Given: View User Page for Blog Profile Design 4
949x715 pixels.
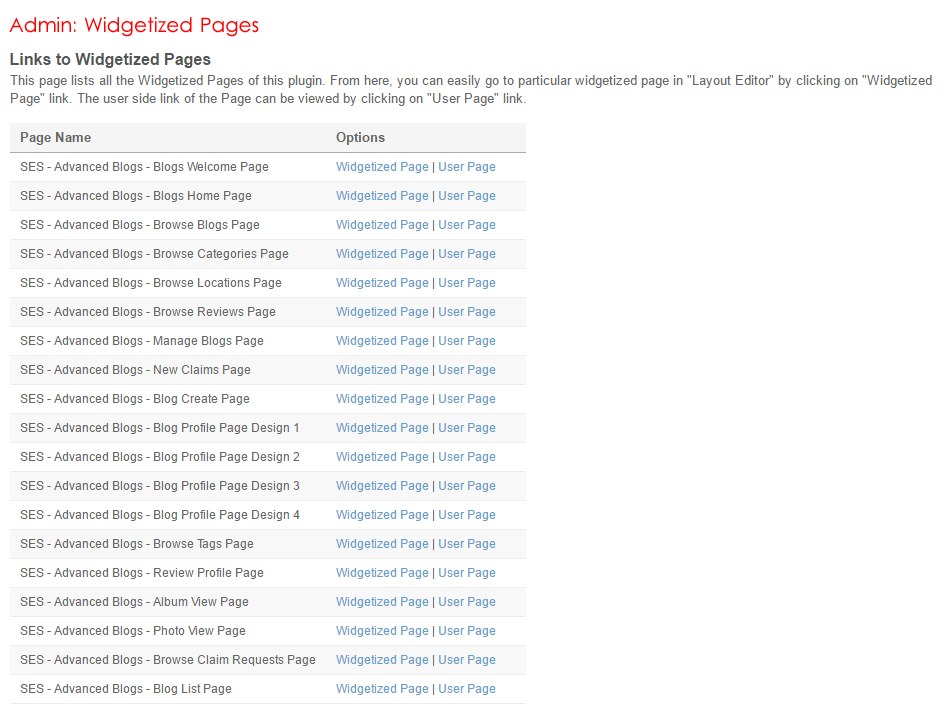Looking at the screenshot, I should click(x=466, y=515).
